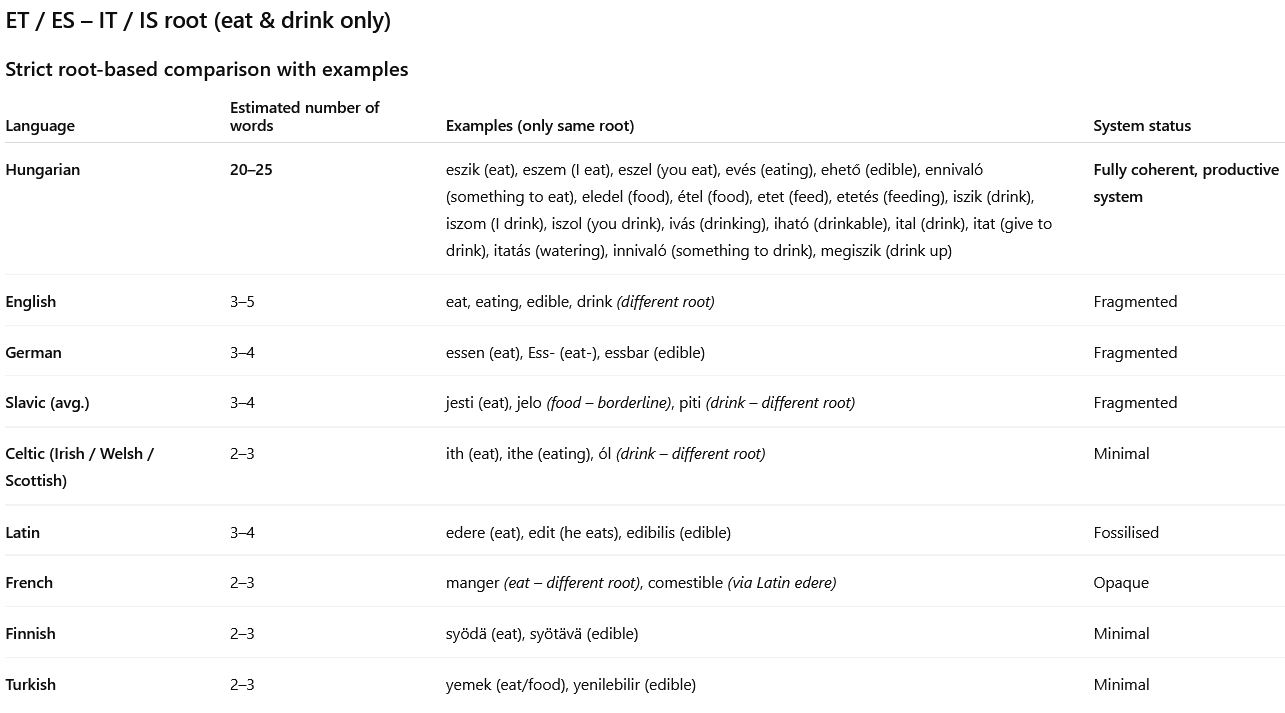Click 'Fully coherent, productive system' status cell

tap(1185, 183)
